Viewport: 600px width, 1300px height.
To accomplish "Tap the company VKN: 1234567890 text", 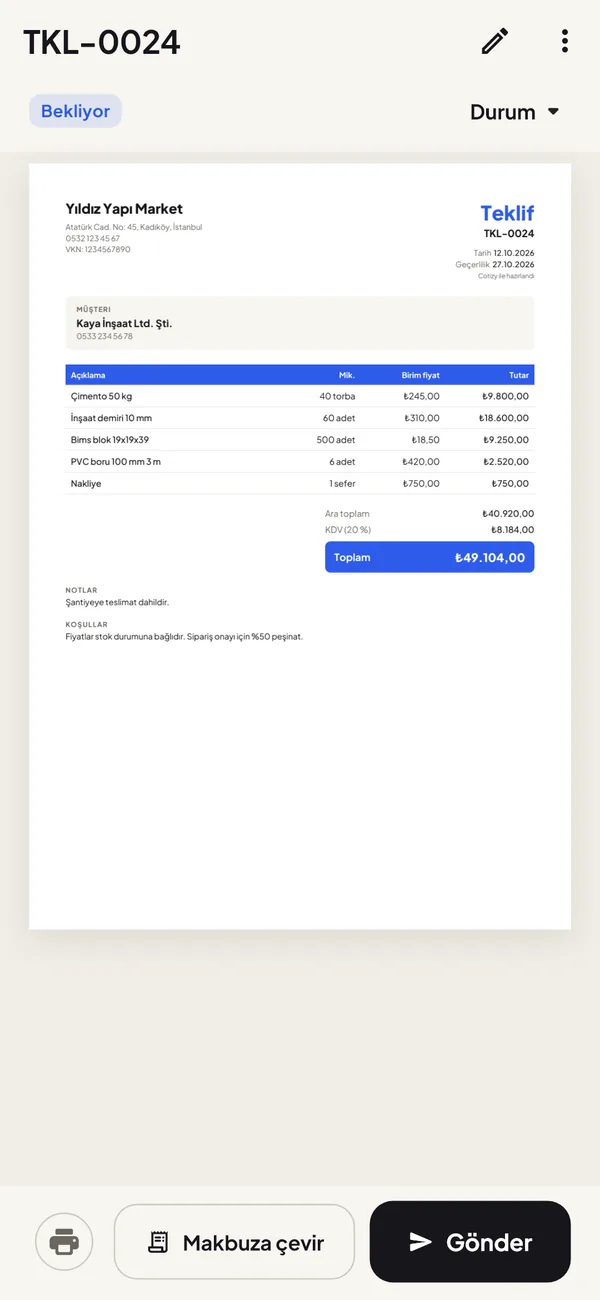I will pos(98,249).
